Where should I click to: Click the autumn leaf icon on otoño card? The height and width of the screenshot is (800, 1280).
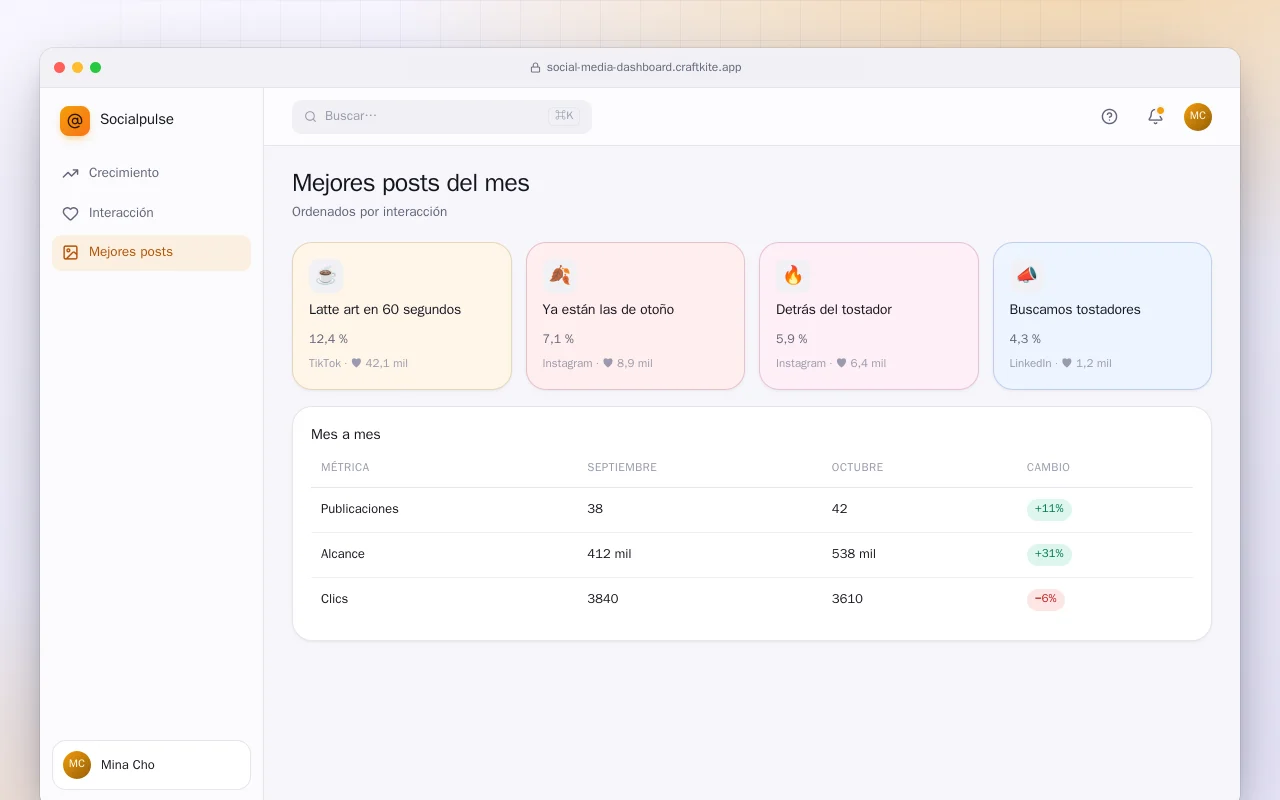click(560, 275)
